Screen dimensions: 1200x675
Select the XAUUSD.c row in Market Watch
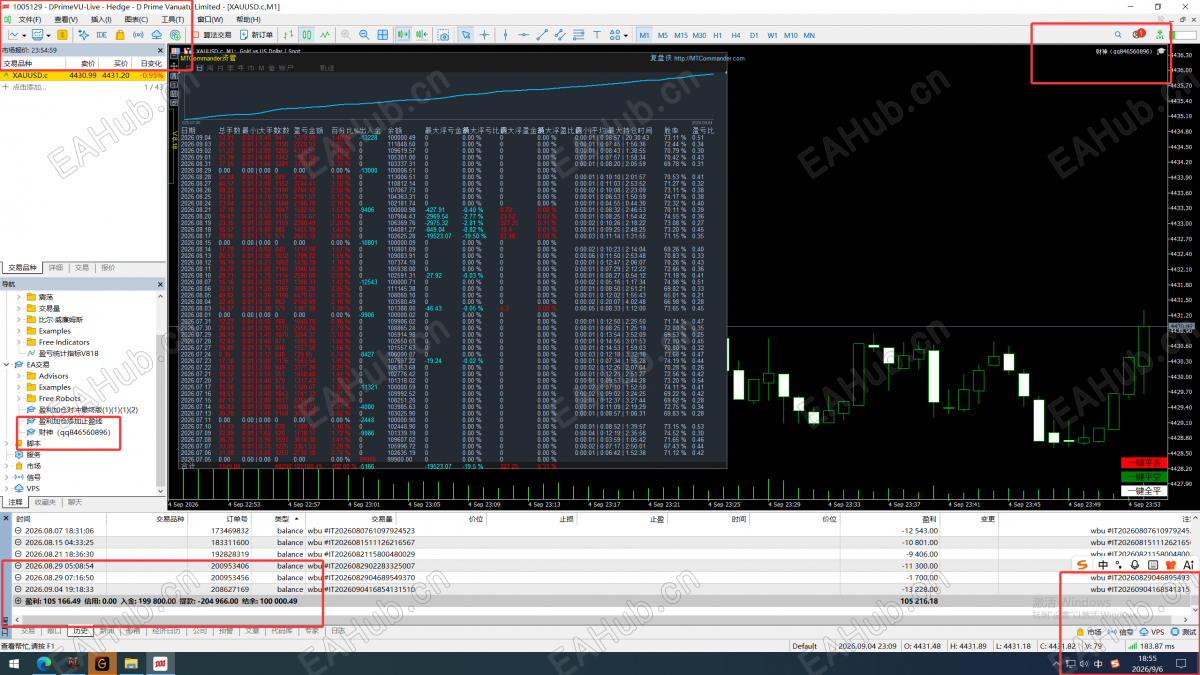tap(83, 75)
